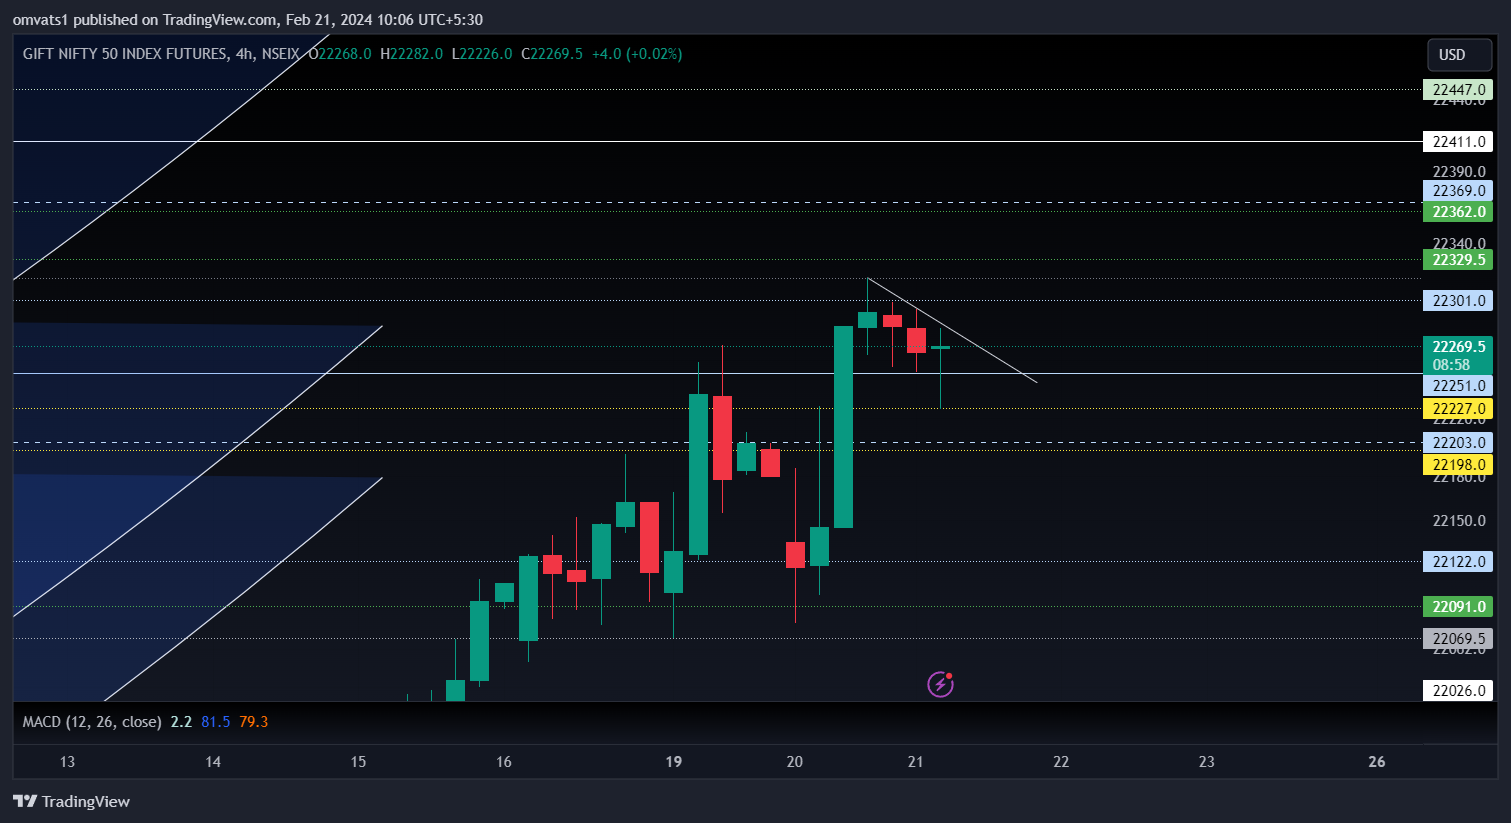Open the USD currency selector
The height and width of the screenshot is (823, 1511).
click(x=1459, y=55)
